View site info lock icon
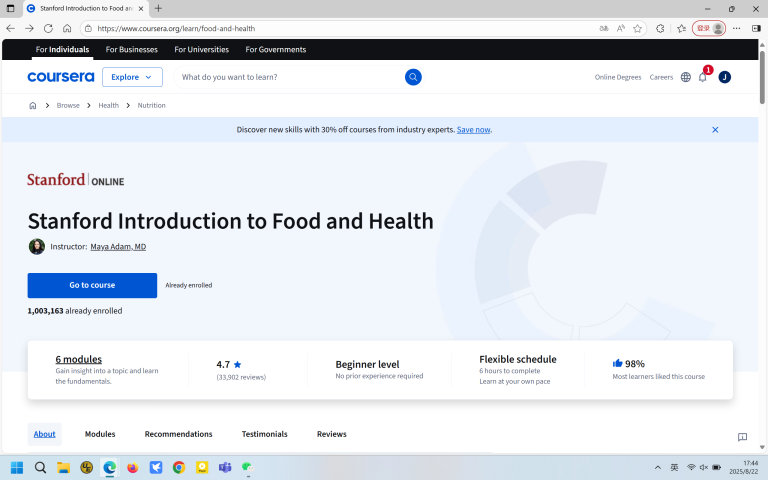The width and height of the screenshot is (768, 480). tap(88, 28)
